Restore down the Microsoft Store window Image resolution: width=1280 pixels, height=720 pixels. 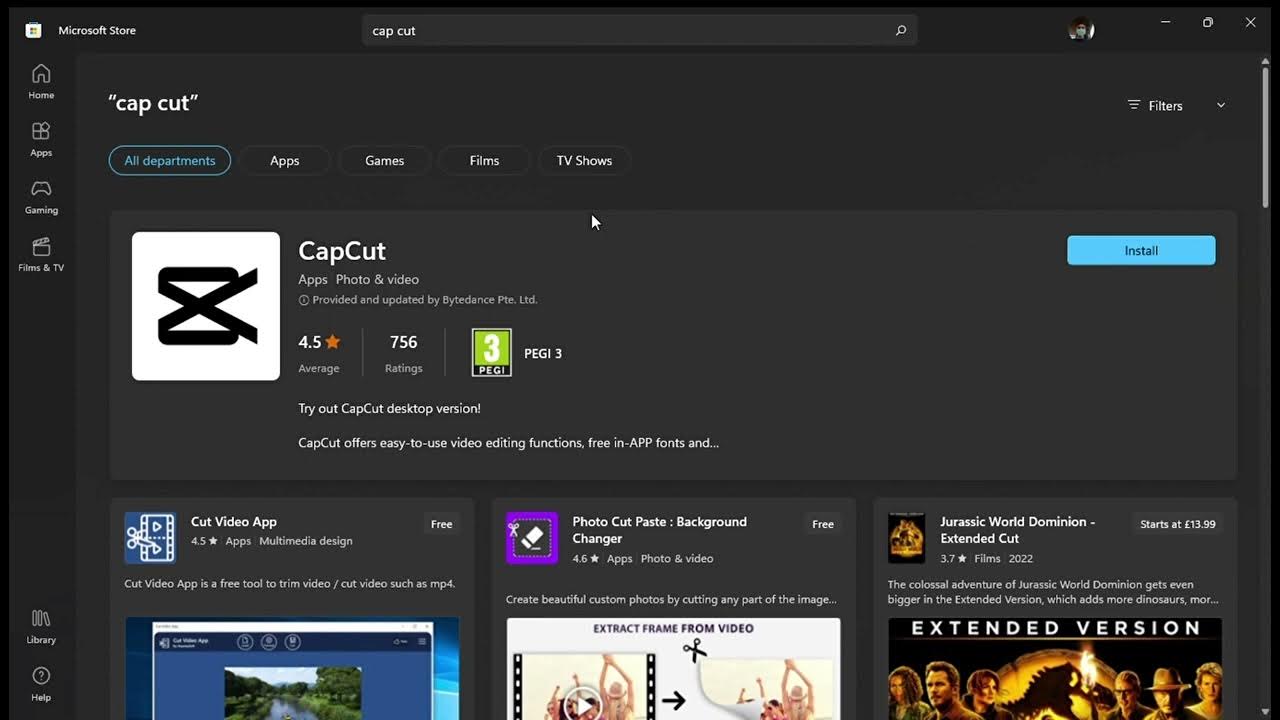[1208, 22]
